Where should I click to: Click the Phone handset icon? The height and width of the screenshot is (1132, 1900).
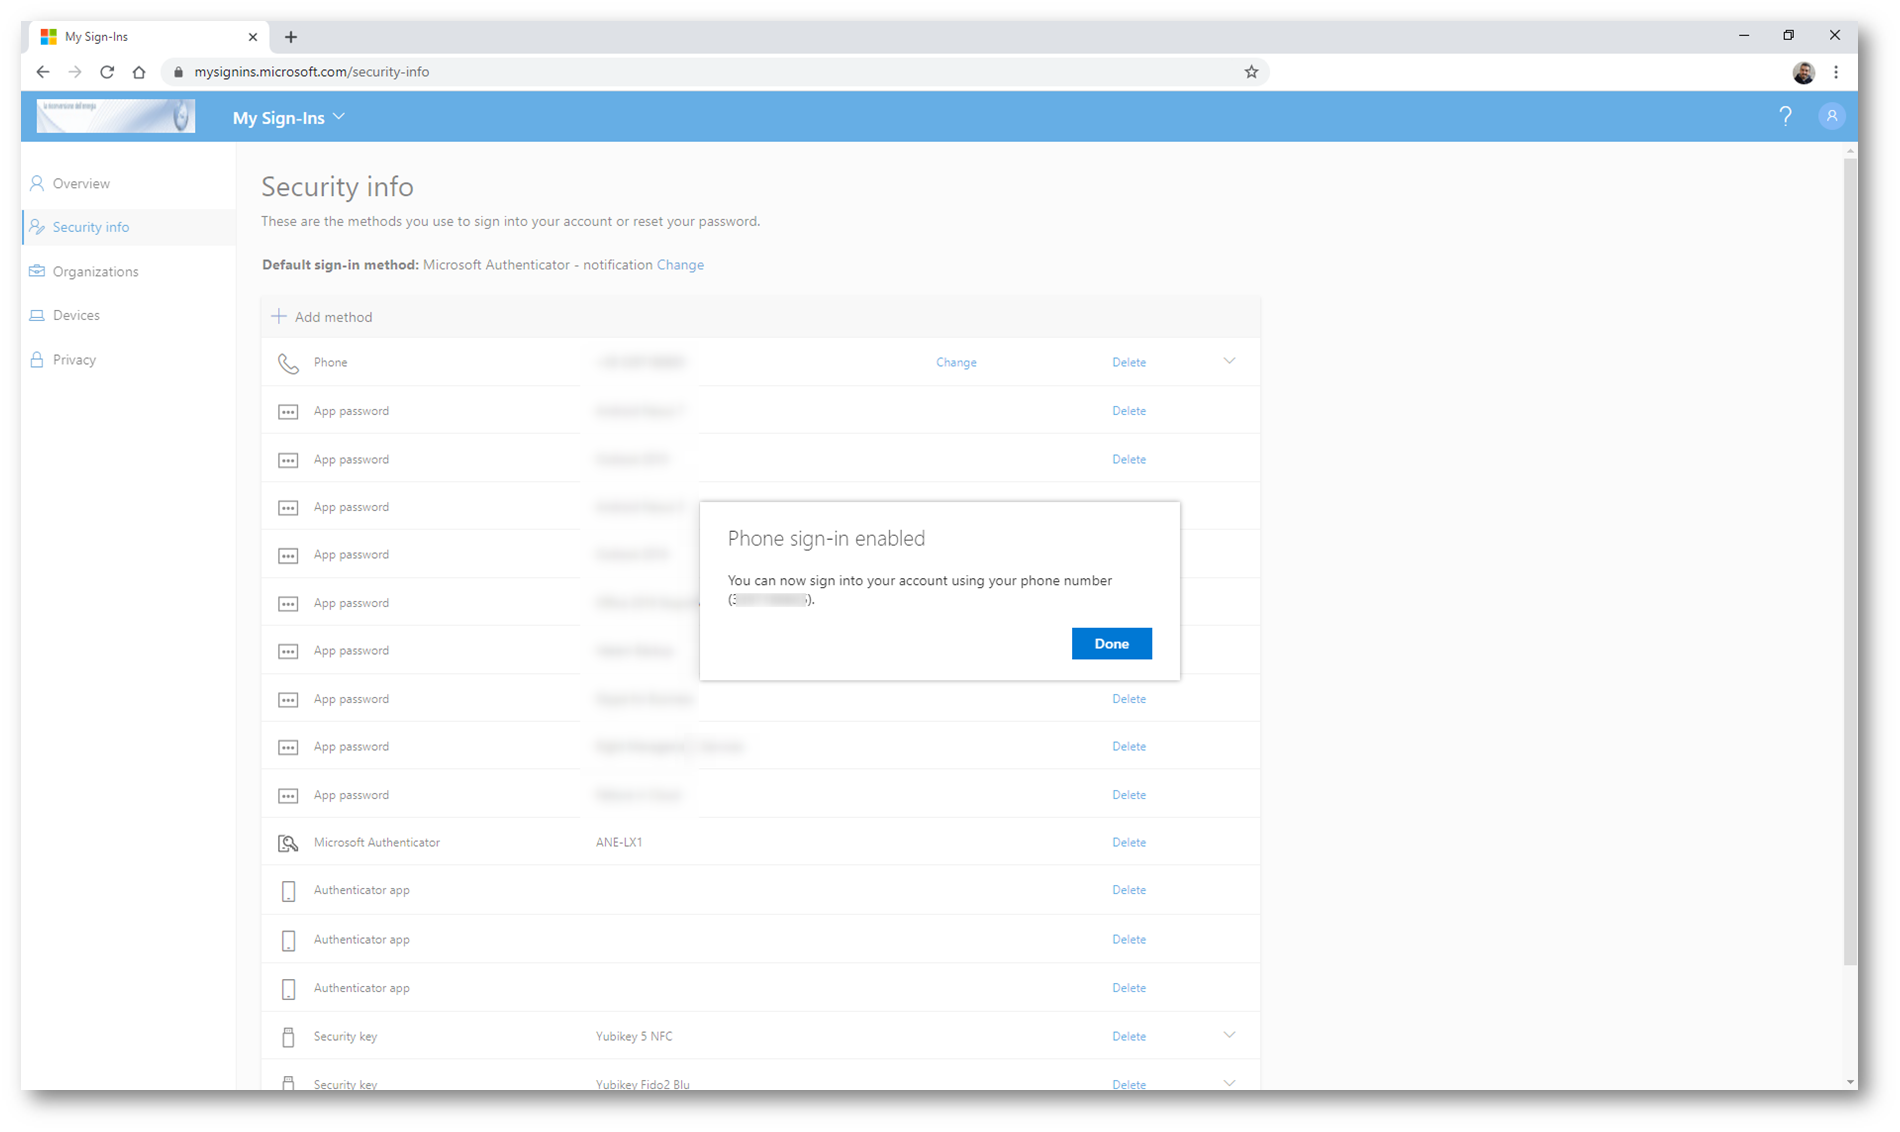pos(288,364)
